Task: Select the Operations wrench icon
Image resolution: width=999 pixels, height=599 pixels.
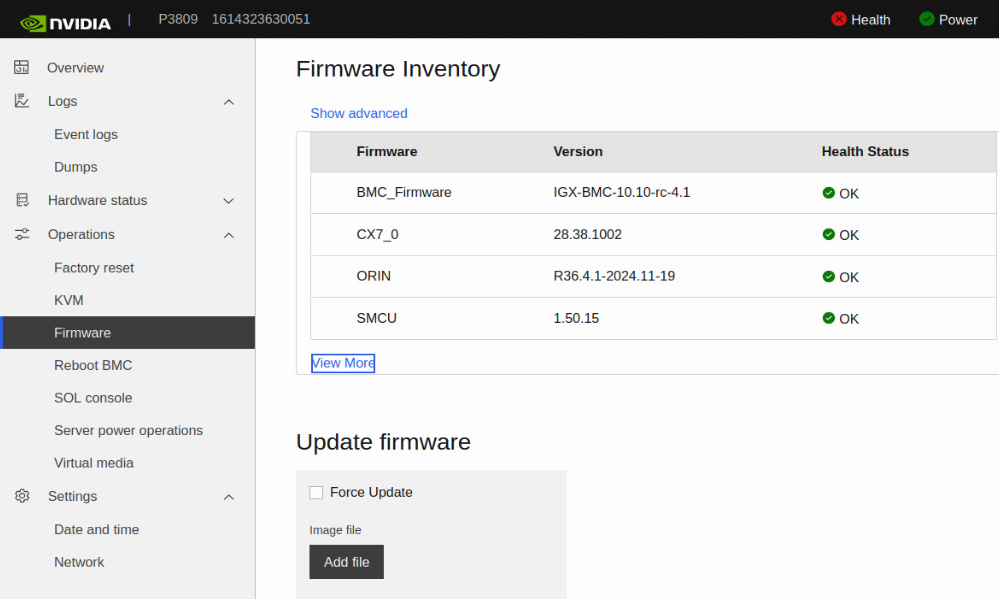Action: (x=21, y=234)
